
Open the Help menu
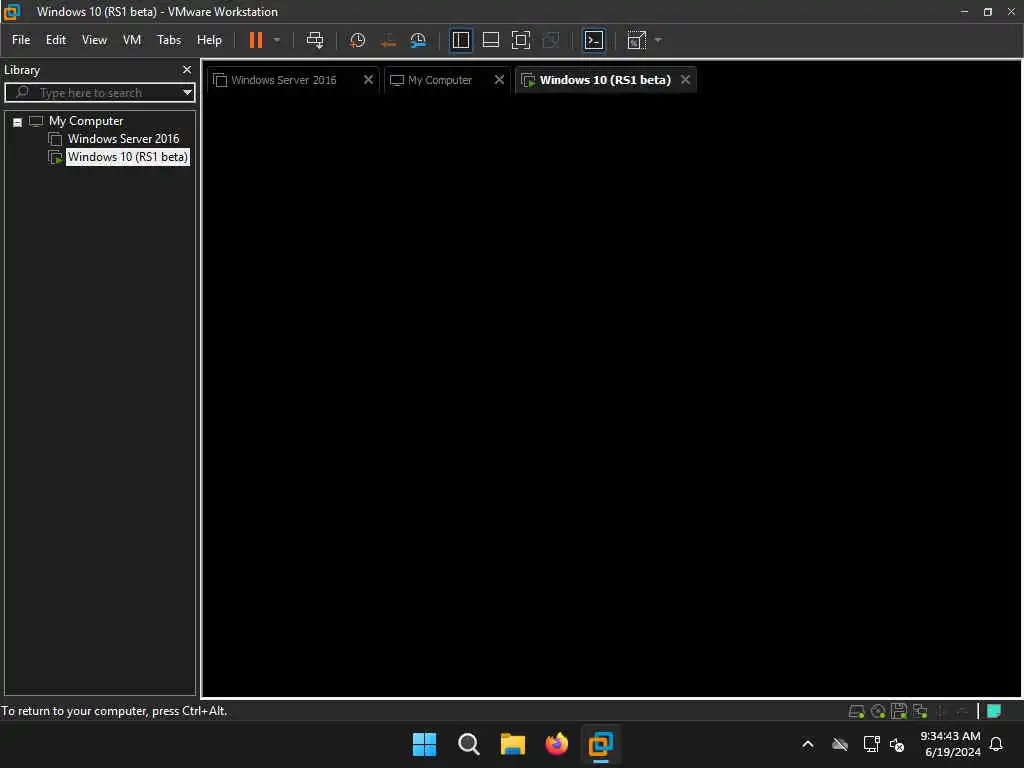(209, 40)
